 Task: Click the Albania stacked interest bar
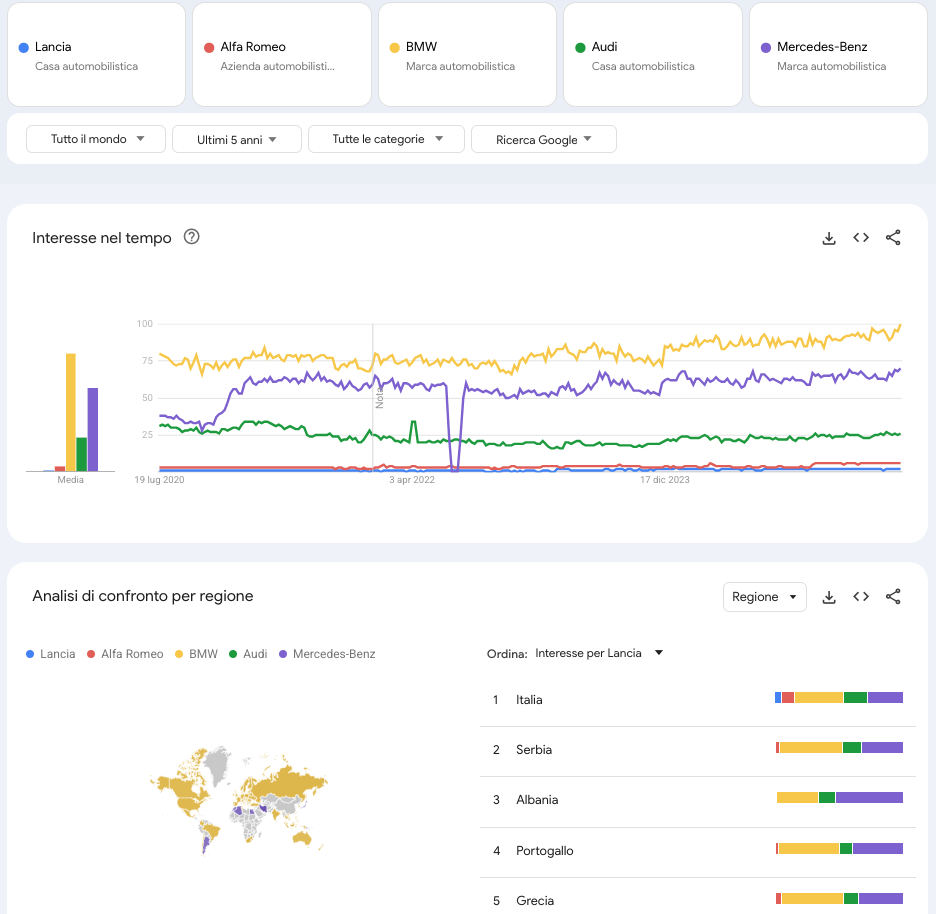click(840, 798)
